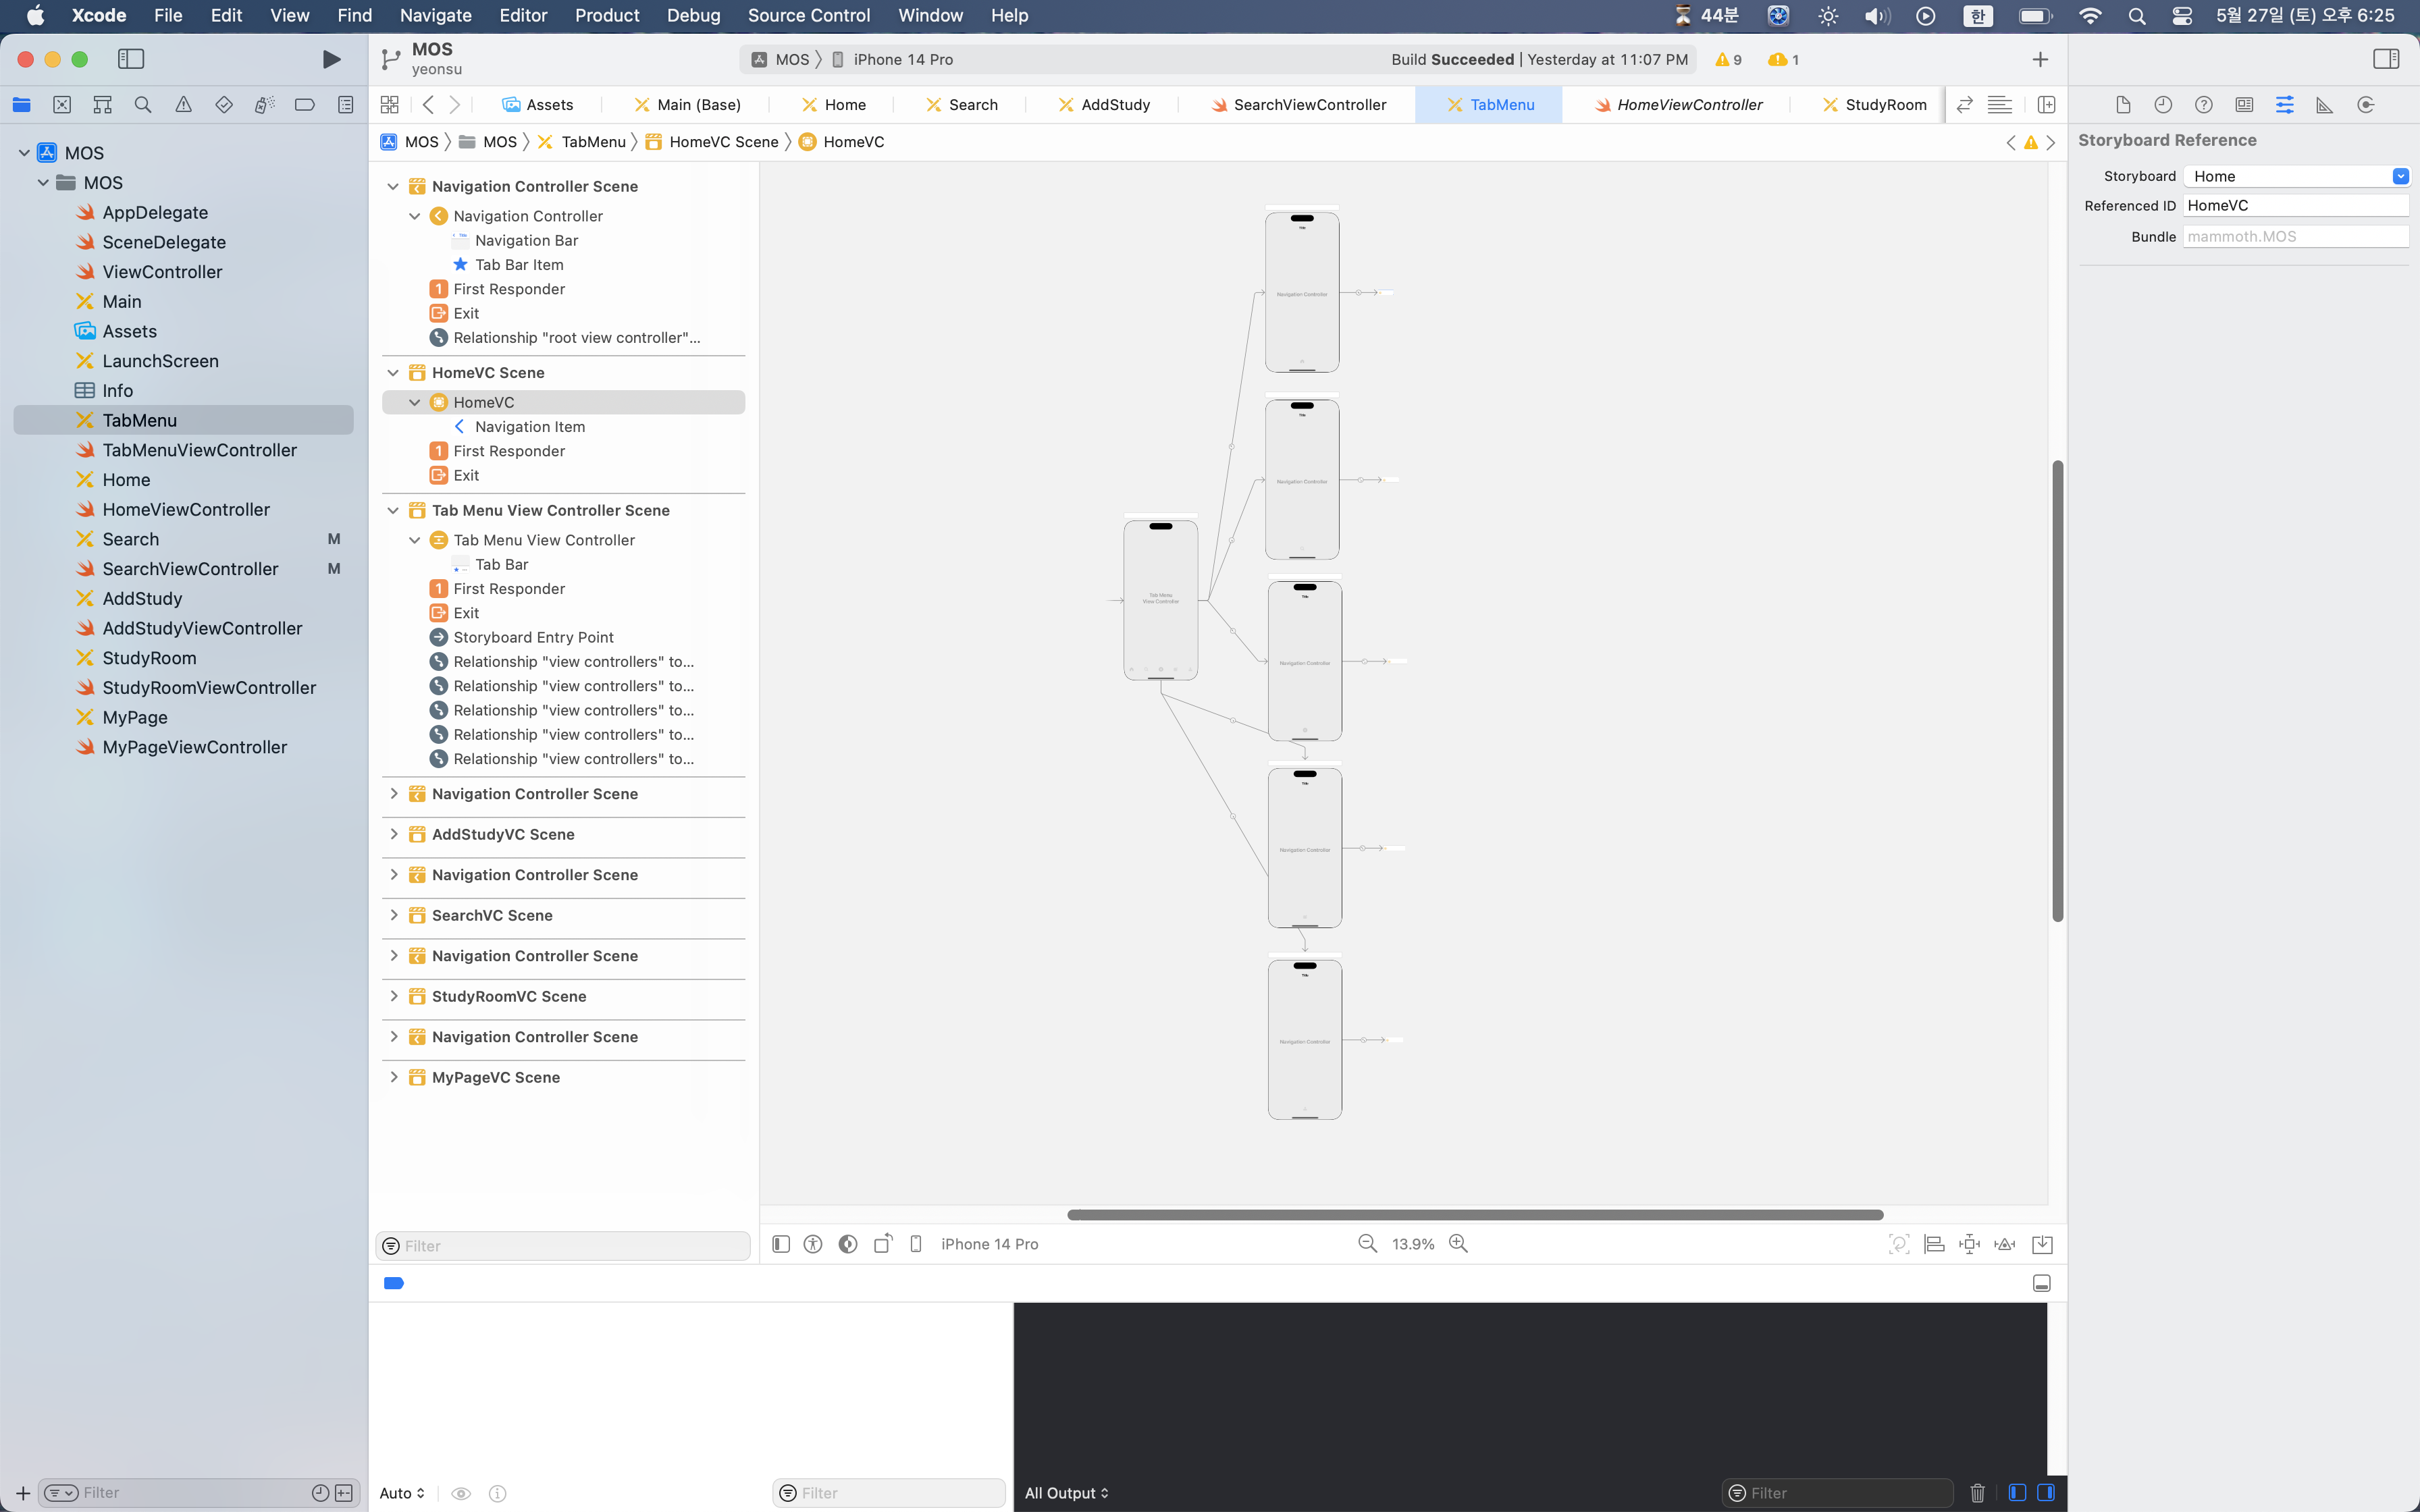Open the Debug navigator icon
Screen dimensions: 2420x1512
coord(264,105)
